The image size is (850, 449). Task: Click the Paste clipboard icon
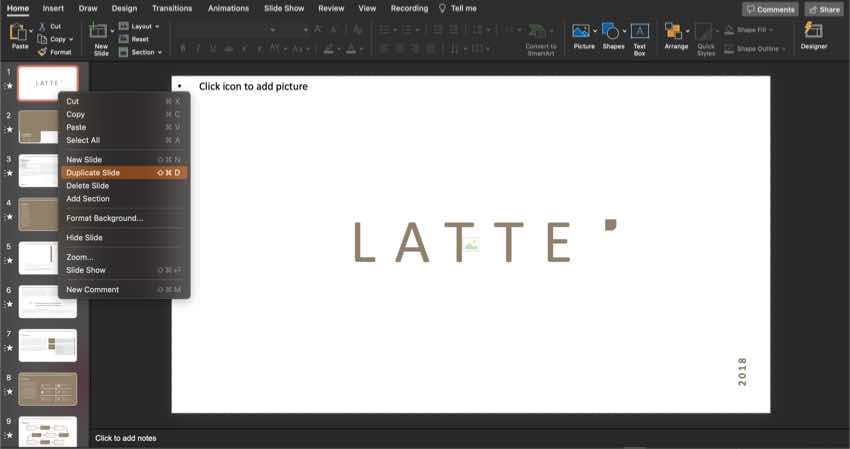(x=20, y=34)
